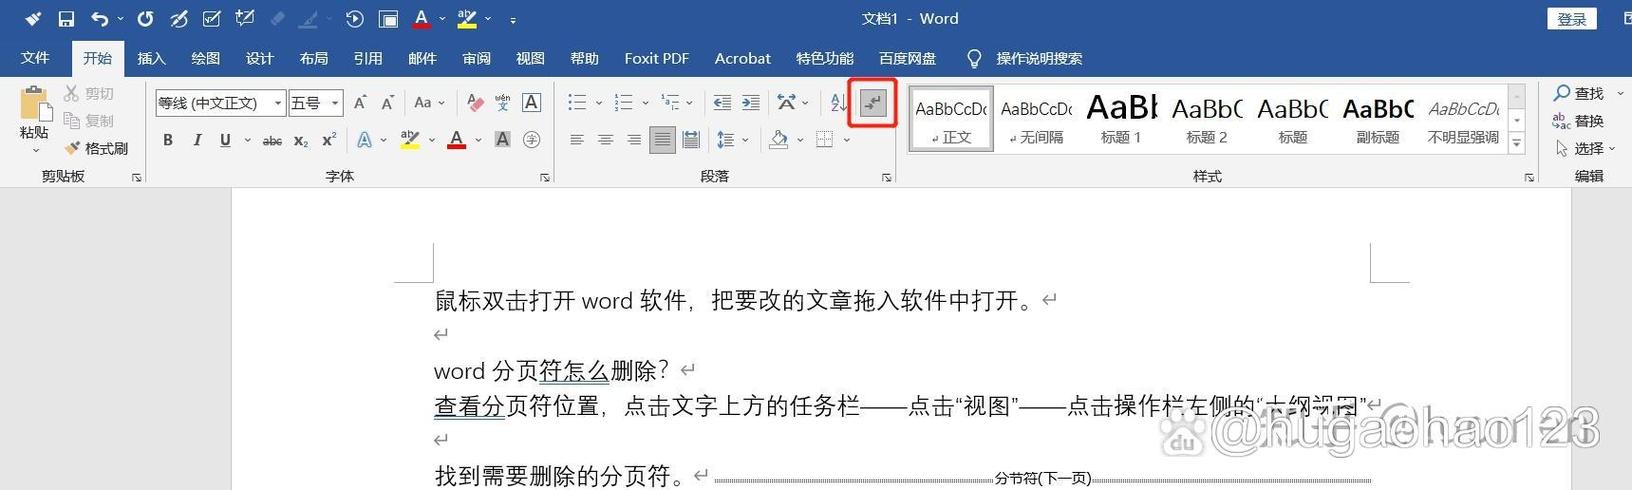Switch to the 视图 View tab

pyautogui.click(x=530, y=58)
